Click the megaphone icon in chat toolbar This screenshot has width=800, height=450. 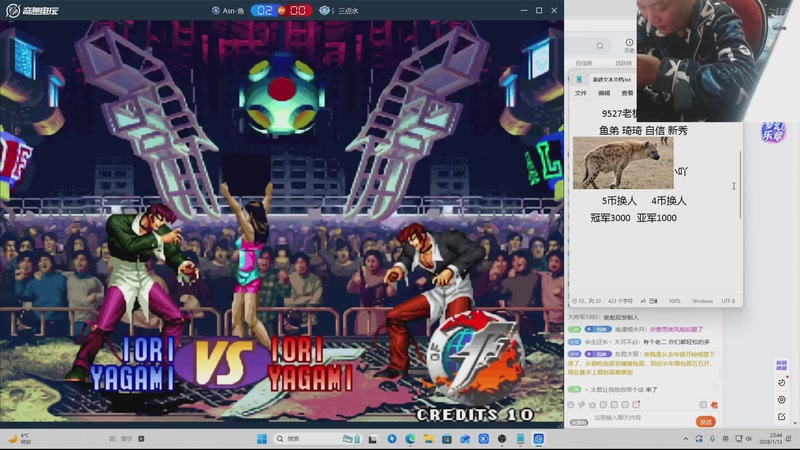[x=582, y=405]
